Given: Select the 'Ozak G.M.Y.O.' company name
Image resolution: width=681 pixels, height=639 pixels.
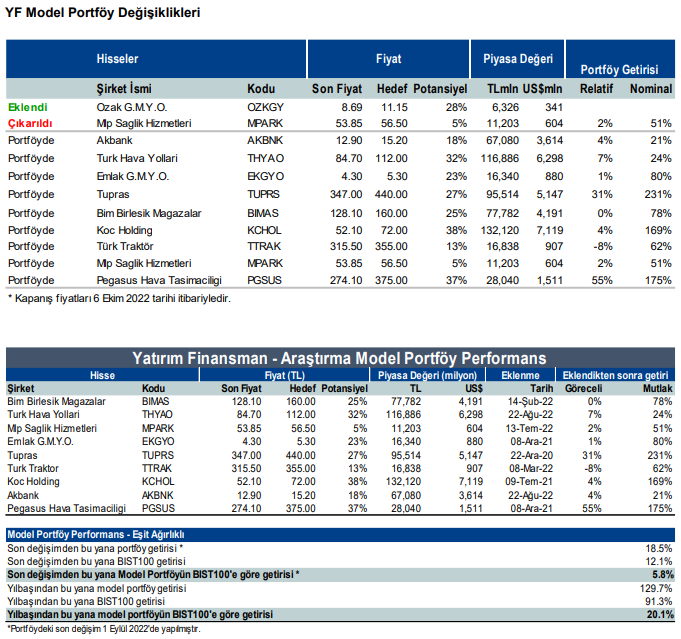Looking at the screenshot, I should pos(132,107).
